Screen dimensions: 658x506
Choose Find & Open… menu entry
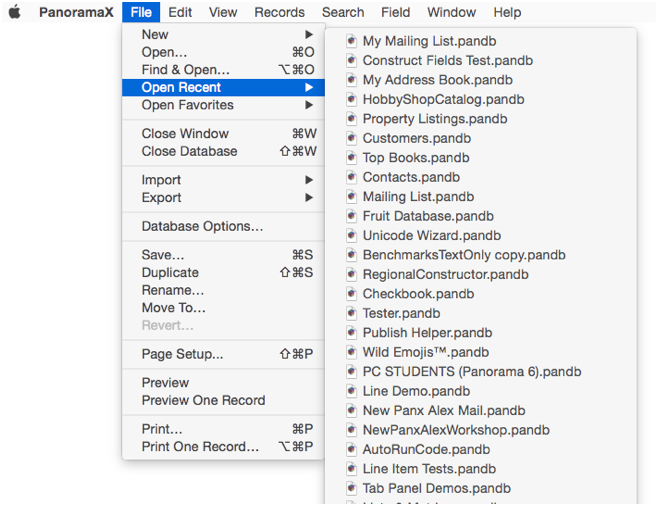(223, 70)
